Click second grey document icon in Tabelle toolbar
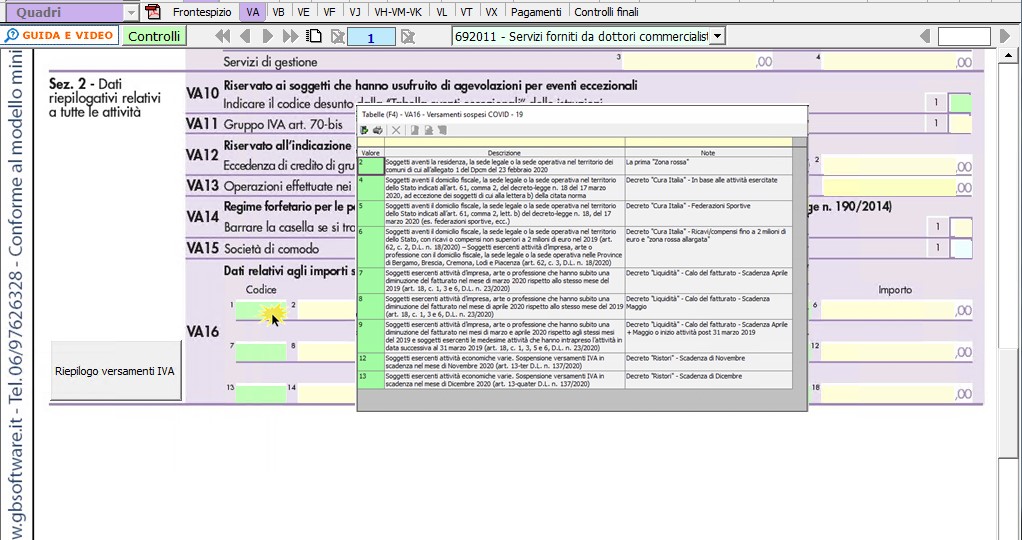The height and width of the screenshot is (540, 1022). [x=428, y=130]
